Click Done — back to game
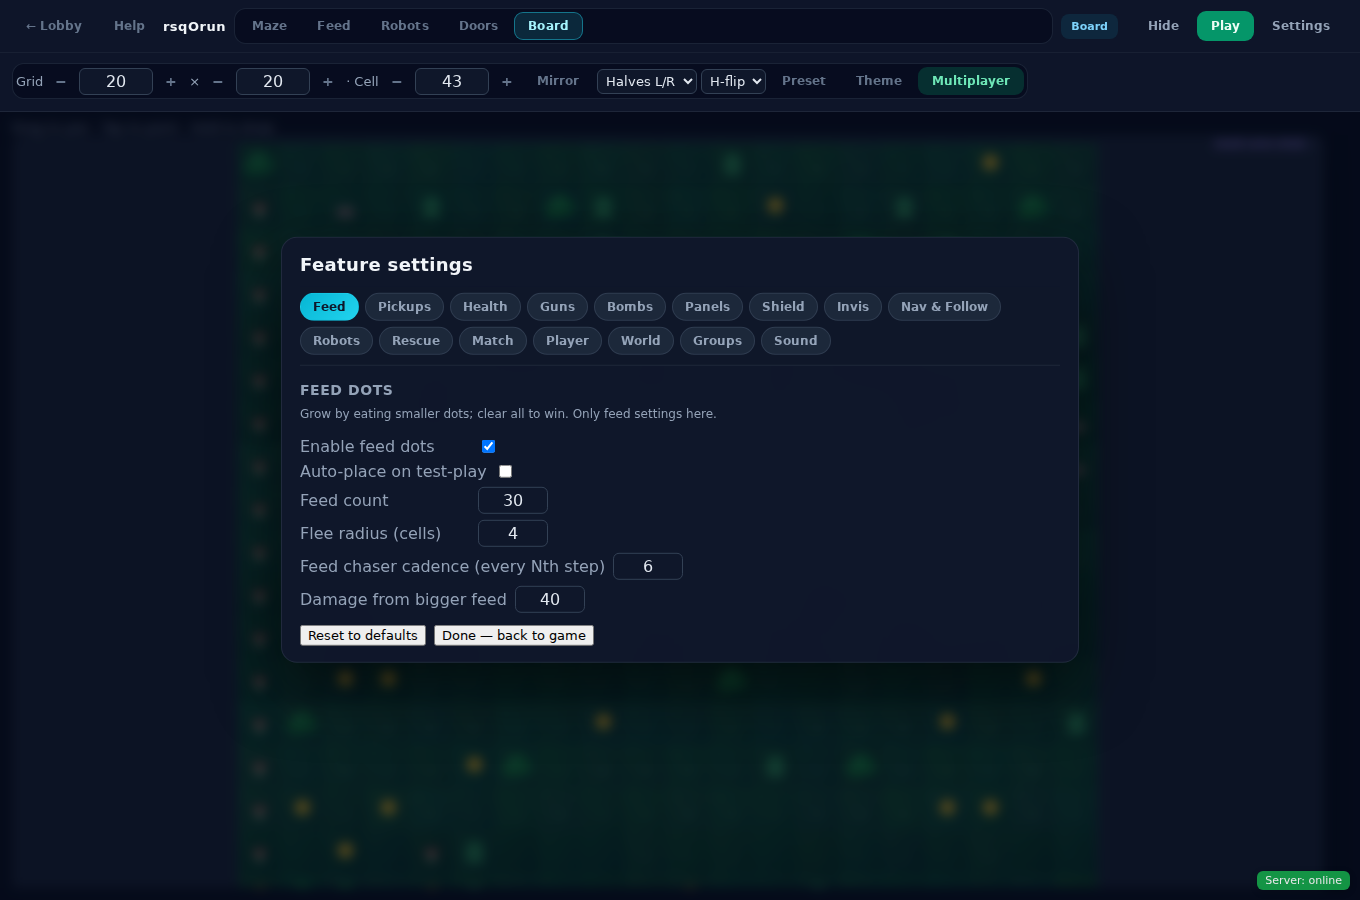Viewport: 1360px width, 900px height. (x=514, y=636)
